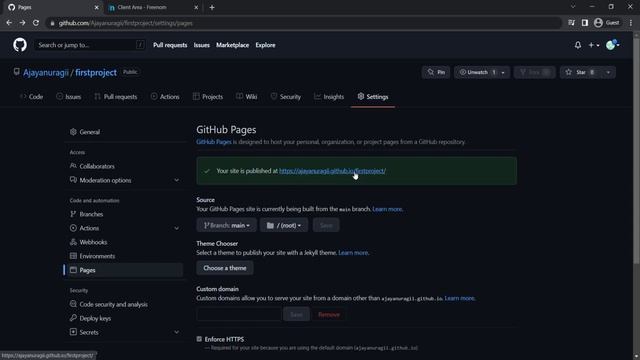Click Learn more under Custom domain
Image resolution: width=640 pixels, height=360 pixels.
[x=460, y=298]
